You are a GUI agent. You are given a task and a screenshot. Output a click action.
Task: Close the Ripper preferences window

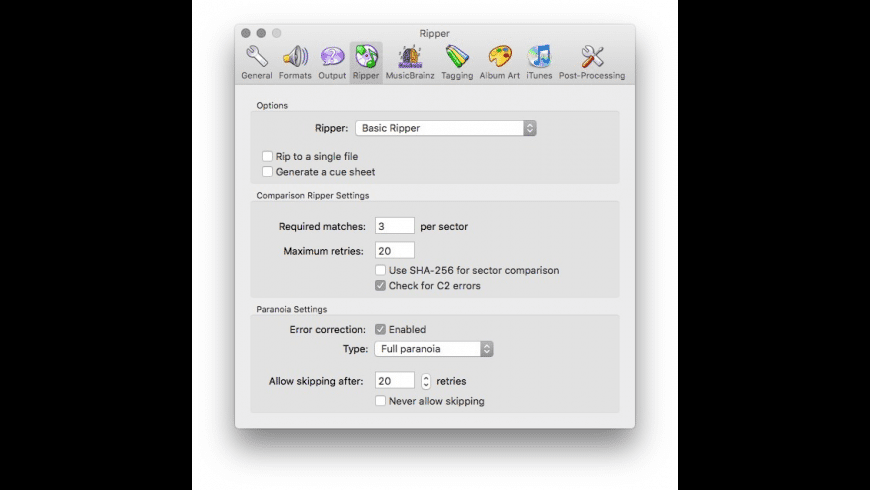pyautogui.click(x=246, y=33)
